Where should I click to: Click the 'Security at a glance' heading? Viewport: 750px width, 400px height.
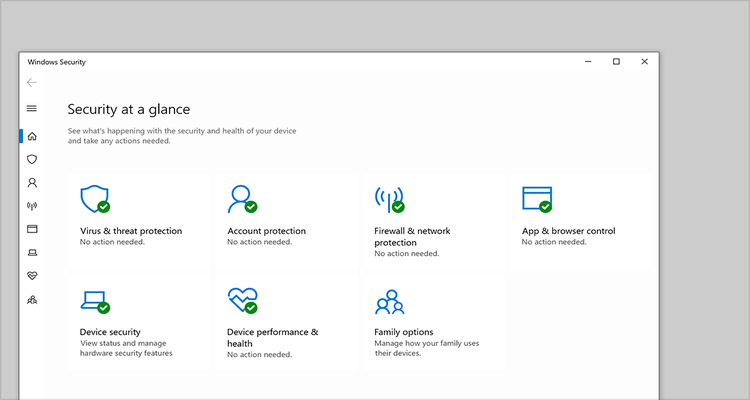pos(129,110)
